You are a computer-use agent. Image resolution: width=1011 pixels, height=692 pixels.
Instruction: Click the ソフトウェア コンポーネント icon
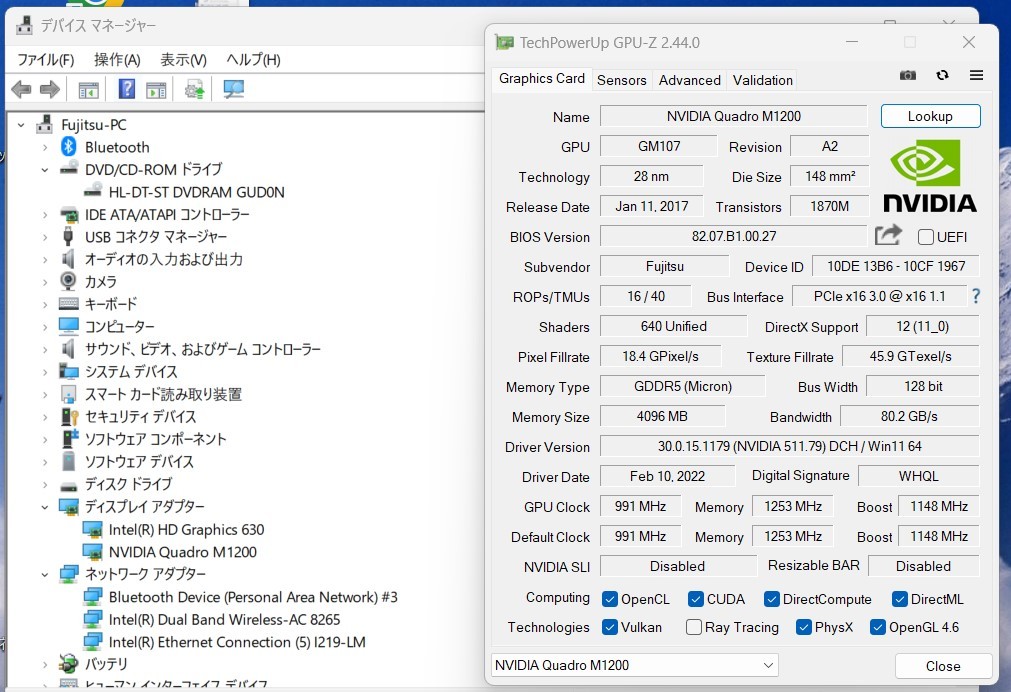tap(69, 439)
